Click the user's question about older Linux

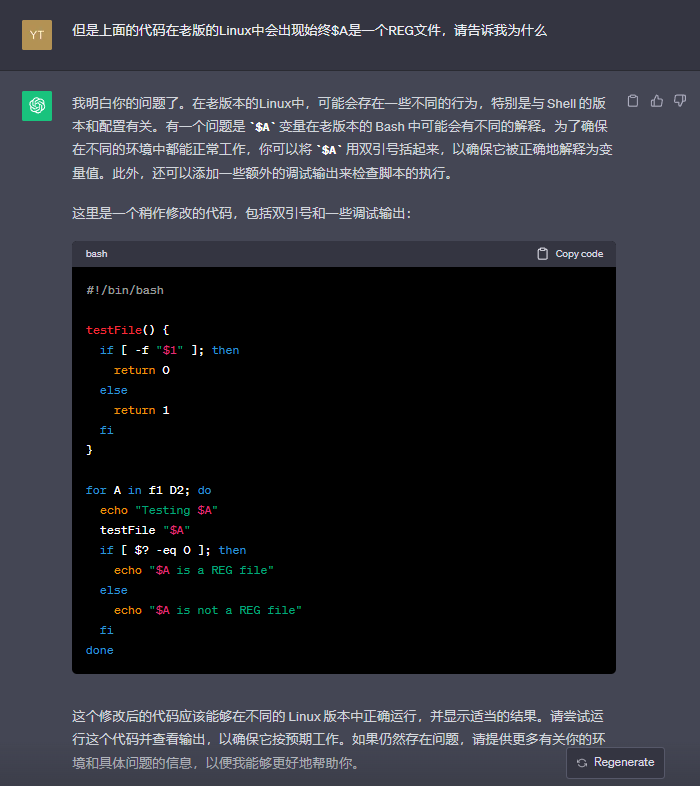pyautogui.click(x=309, y=31)
